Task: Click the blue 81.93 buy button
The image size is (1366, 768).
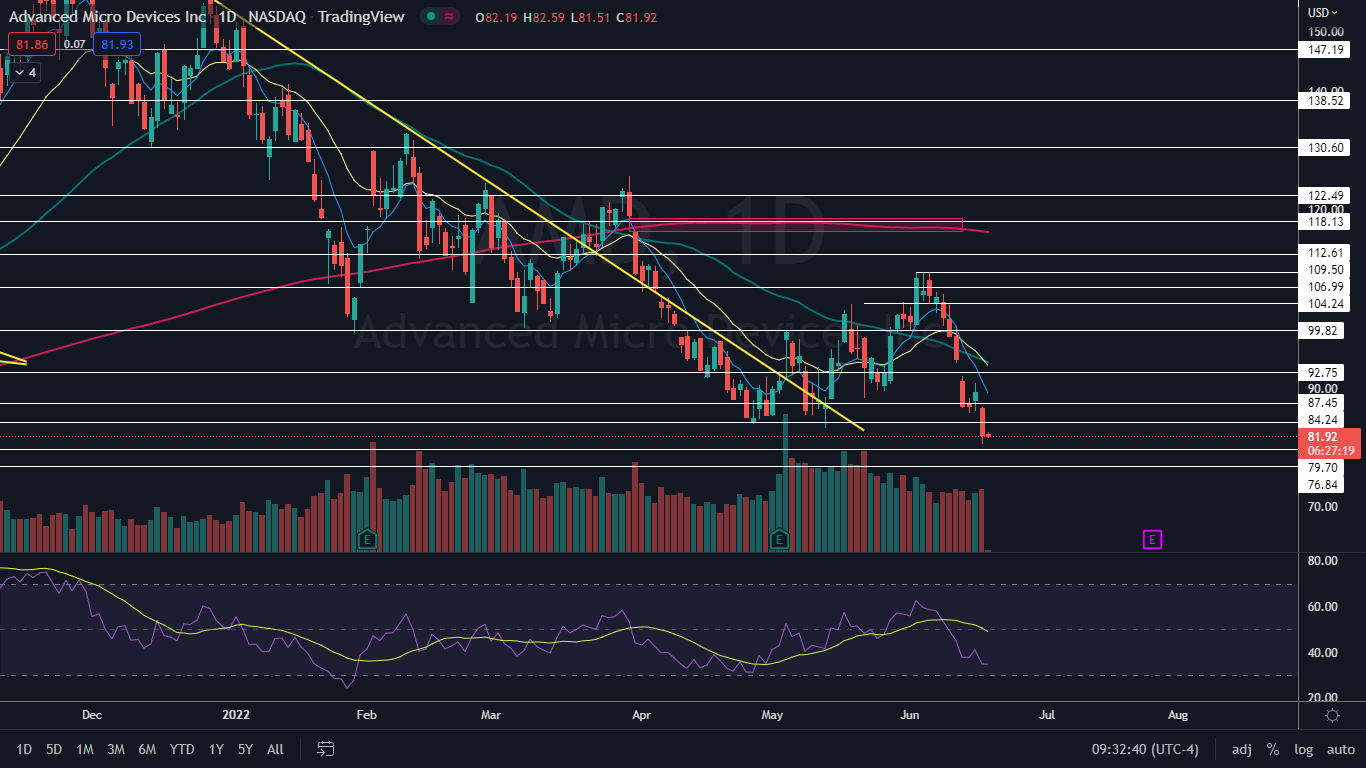Action: click(x=117, y=44)
